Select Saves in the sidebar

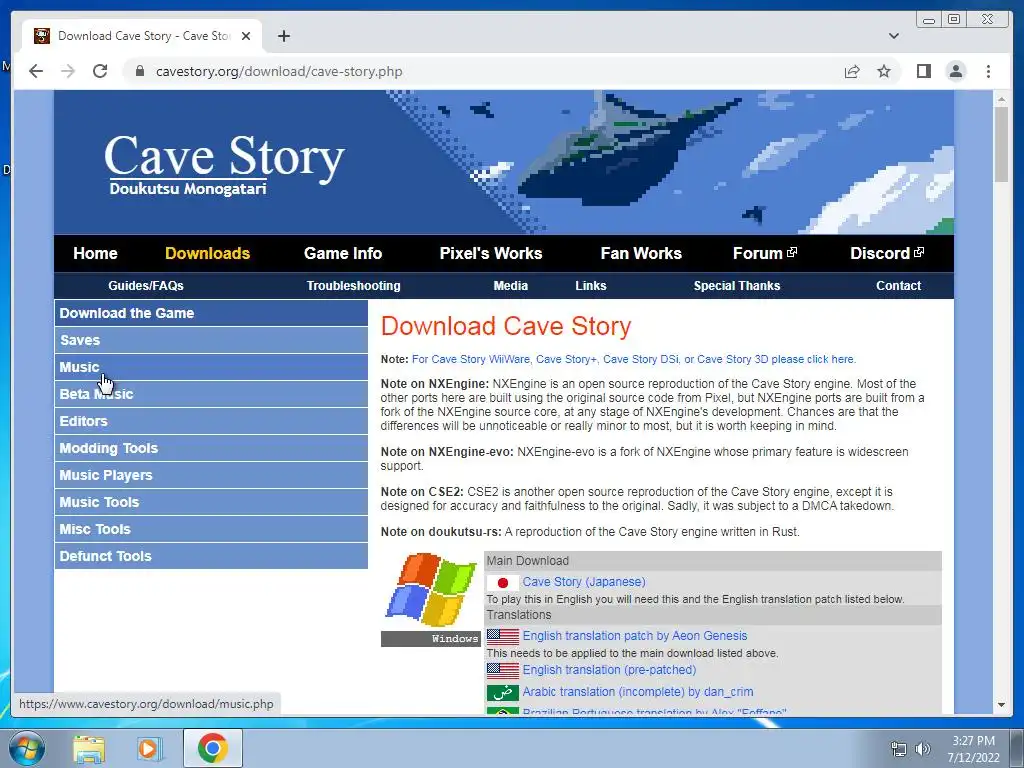tap(211, 340)
